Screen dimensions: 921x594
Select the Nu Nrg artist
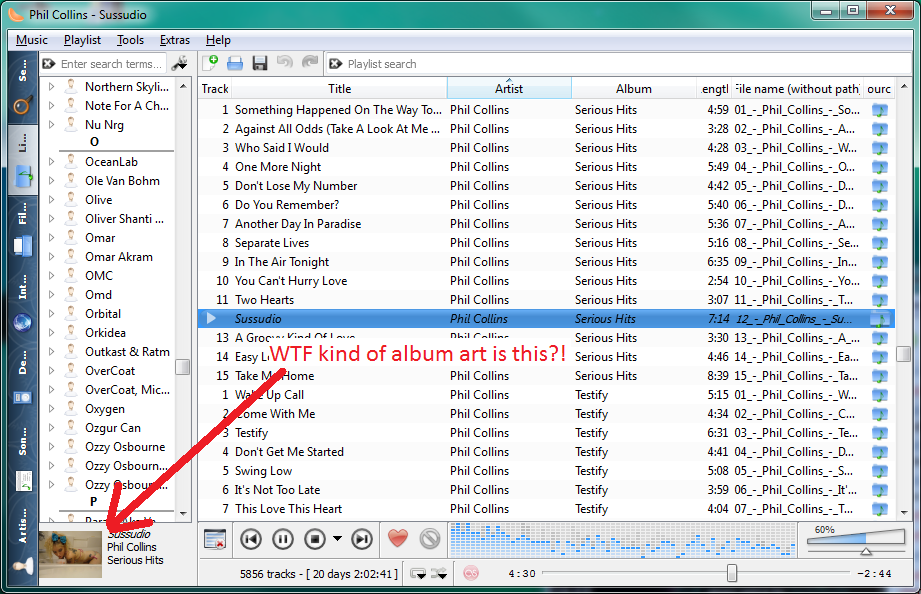[x=105, y=125]
